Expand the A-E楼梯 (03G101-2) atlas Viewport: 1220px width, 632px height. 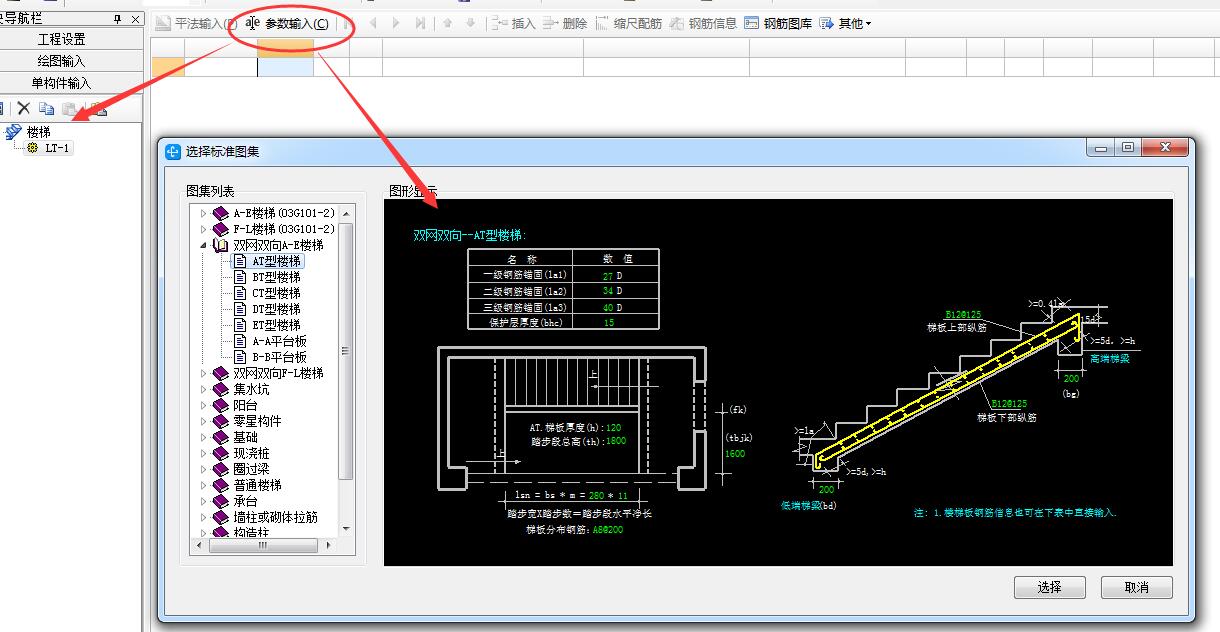tap(204, 213)
